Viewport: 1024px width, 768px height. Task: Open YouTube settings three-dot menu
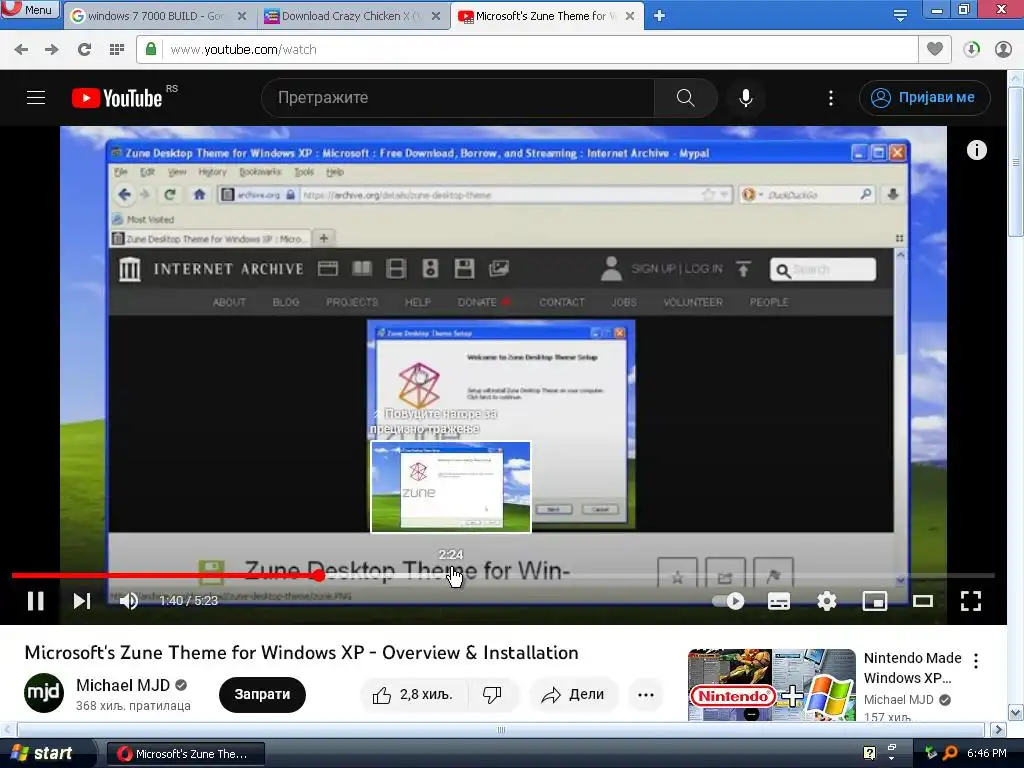tap(831, 98)
